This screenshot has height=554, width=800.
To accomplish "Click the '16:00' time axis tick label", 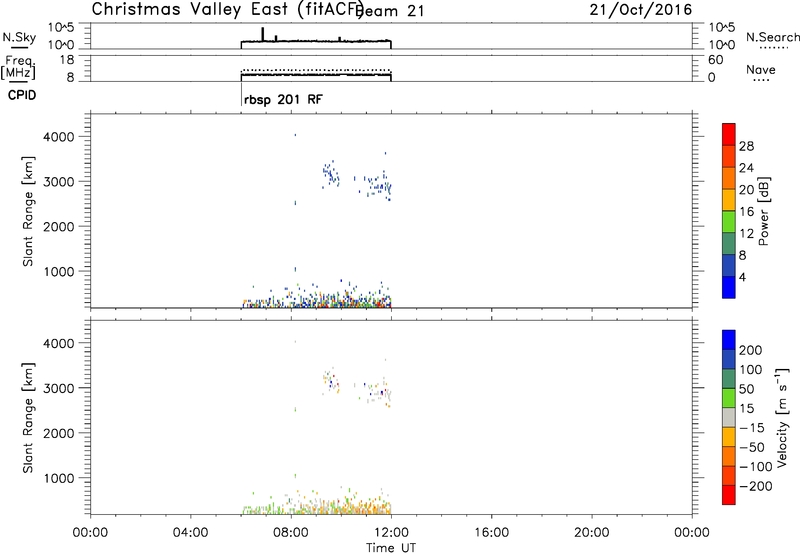I will coord(491,533).
